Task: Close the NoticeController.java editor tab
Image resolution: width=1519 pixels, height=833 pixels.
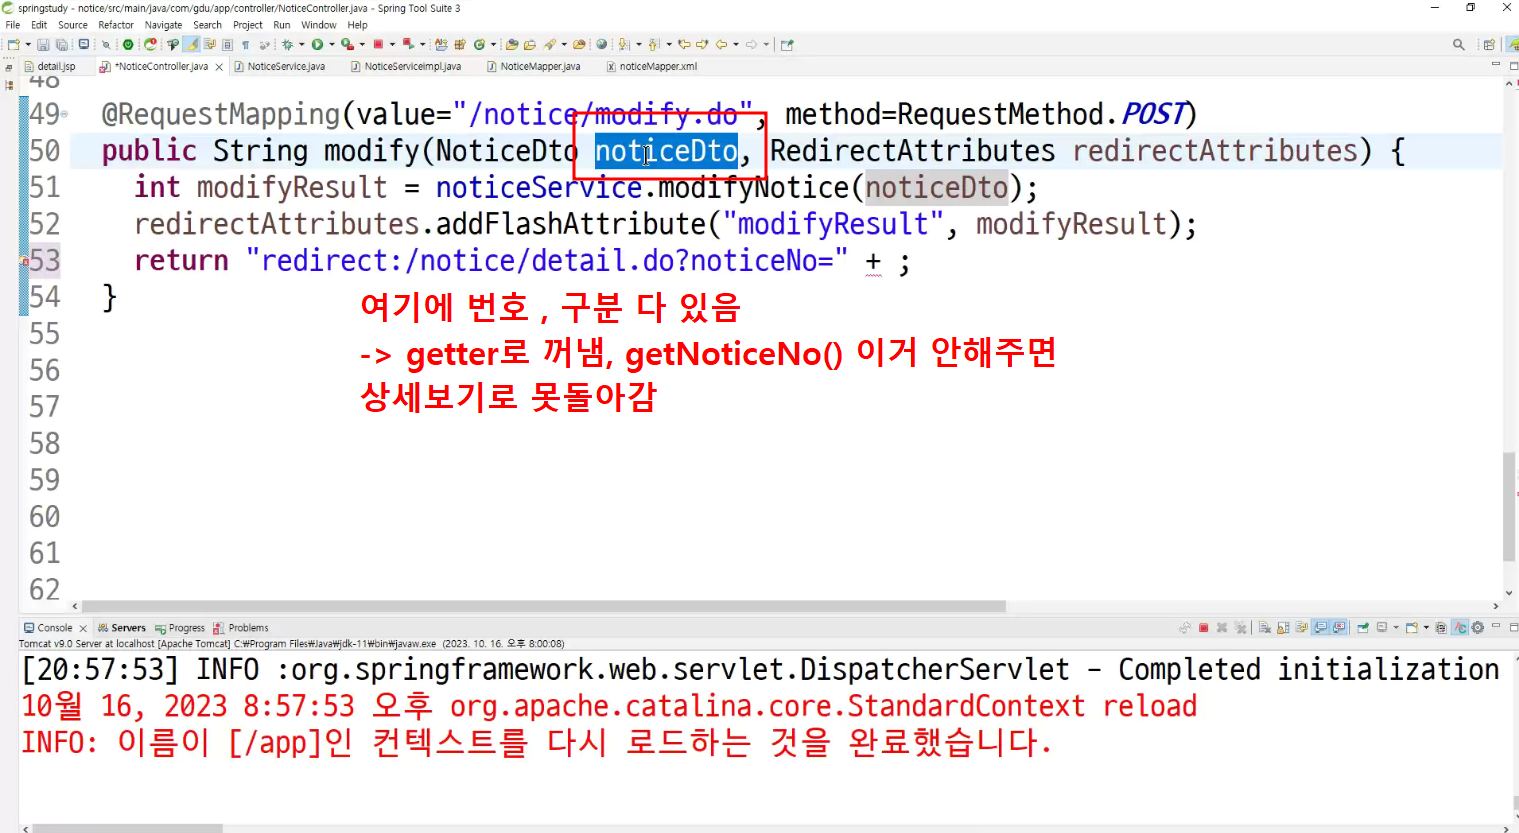Action: click(x=219, y=67)
